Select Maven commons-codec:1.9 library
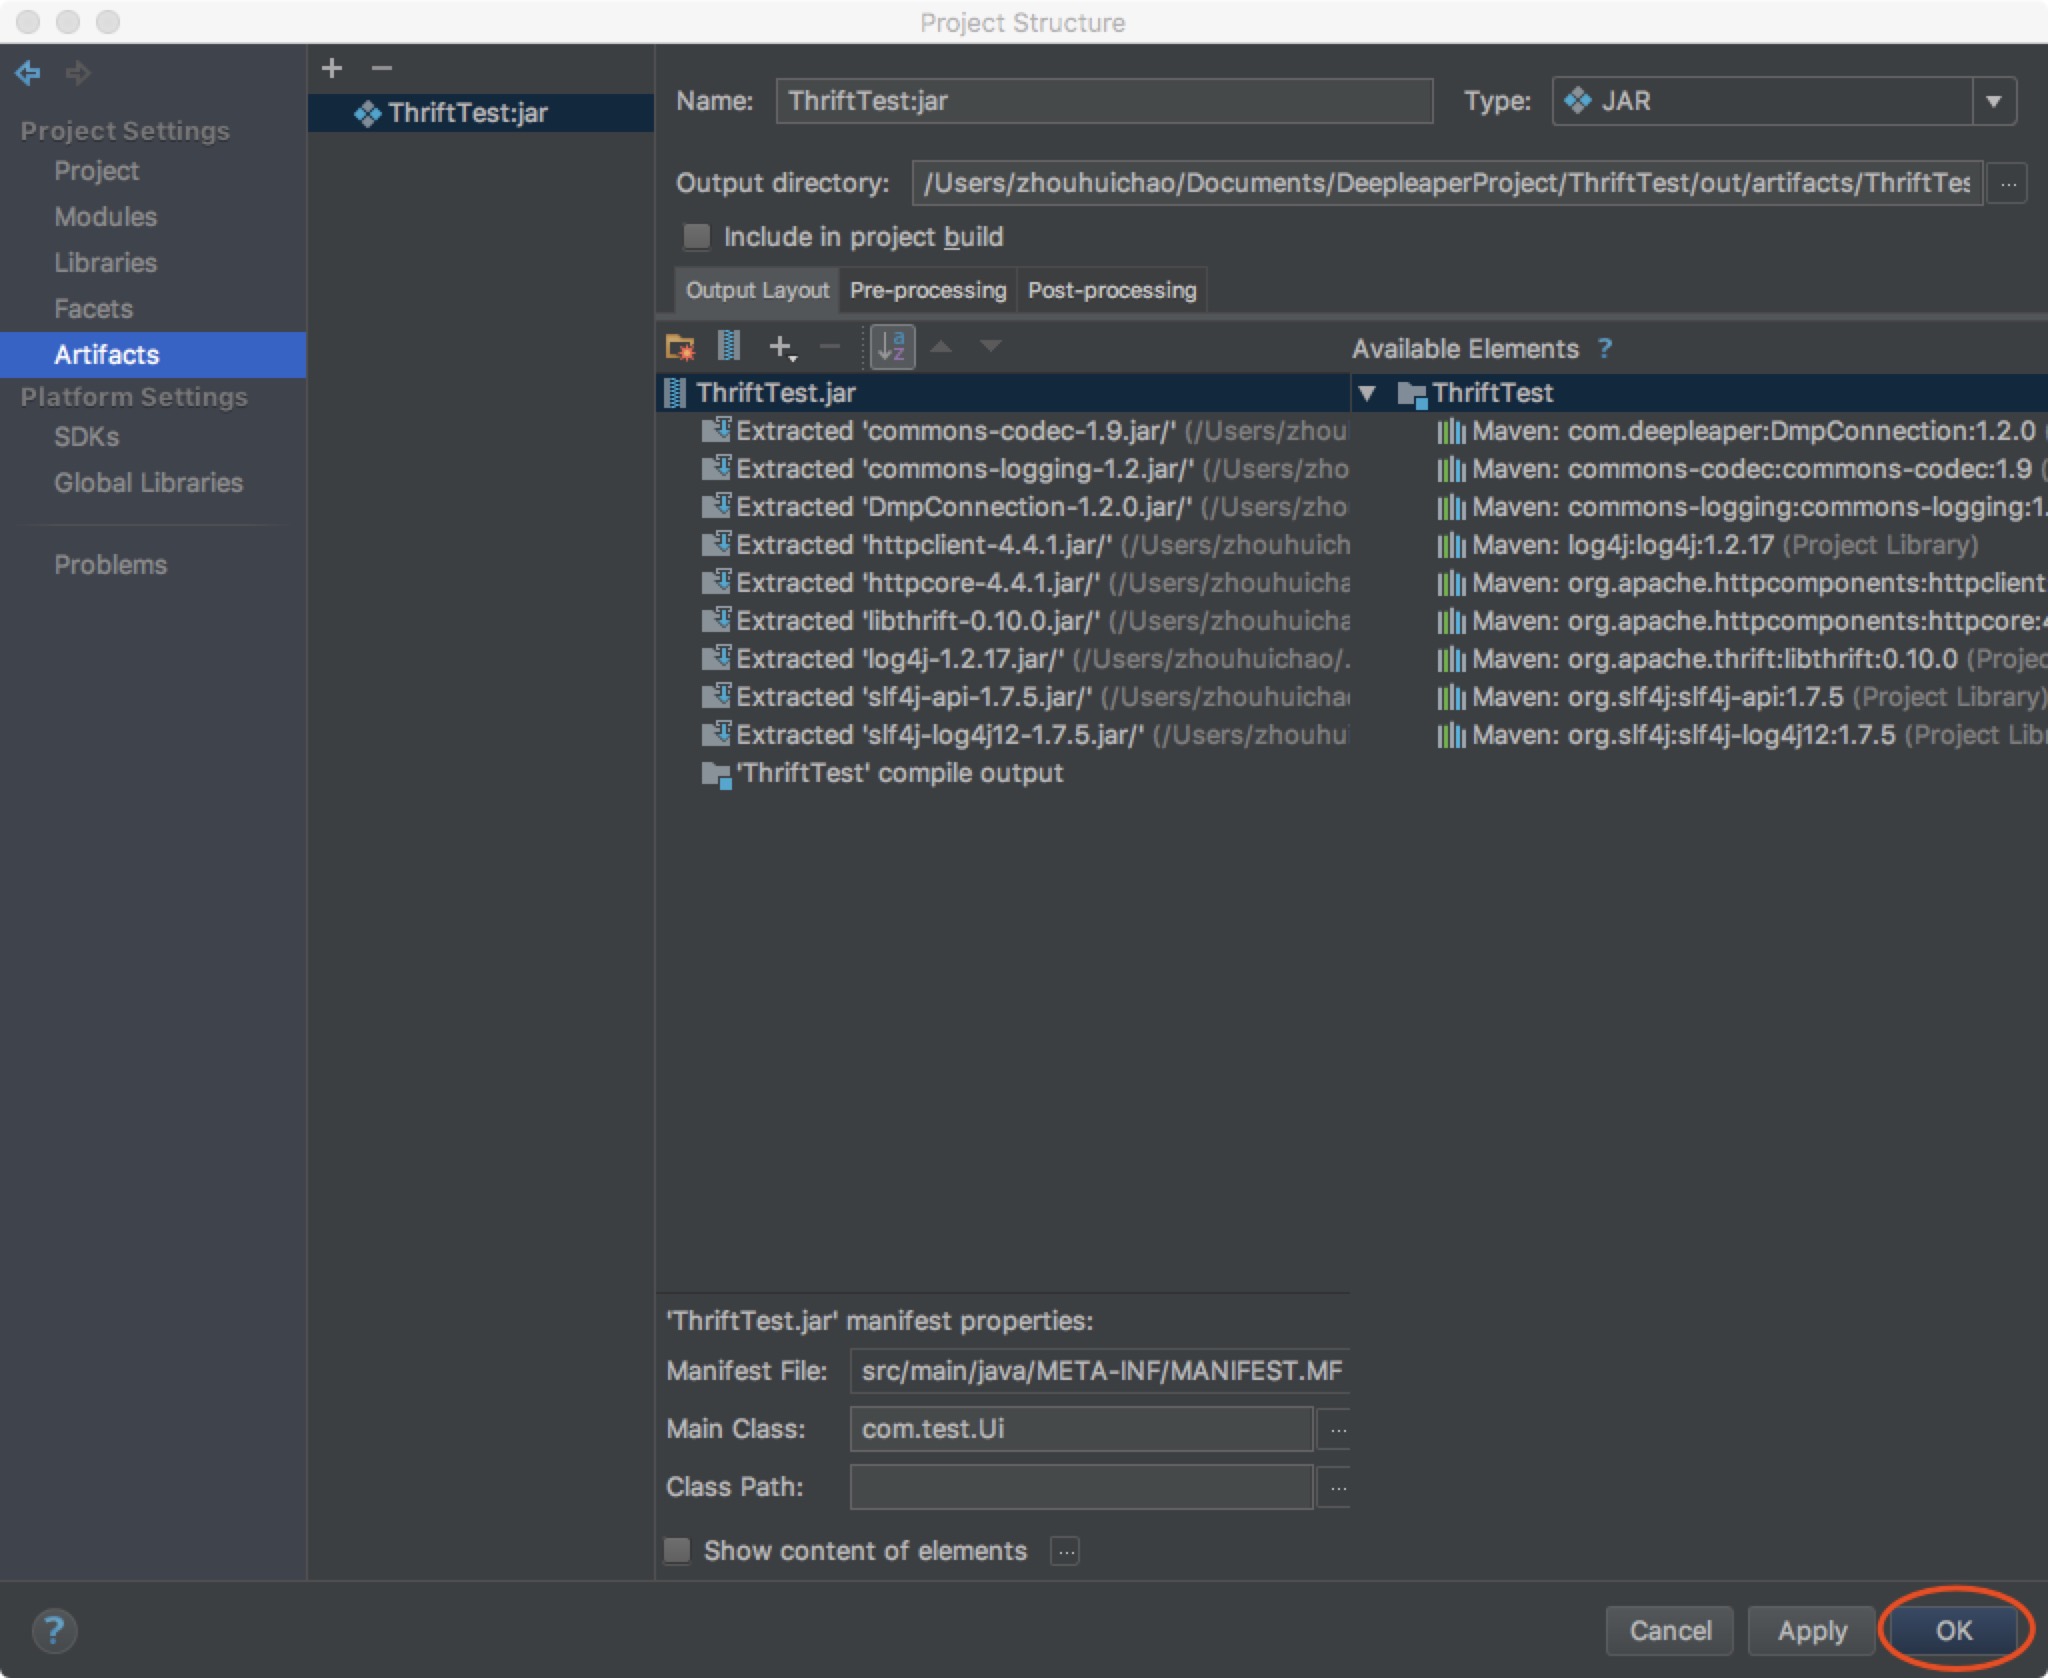 (1741, 469)
